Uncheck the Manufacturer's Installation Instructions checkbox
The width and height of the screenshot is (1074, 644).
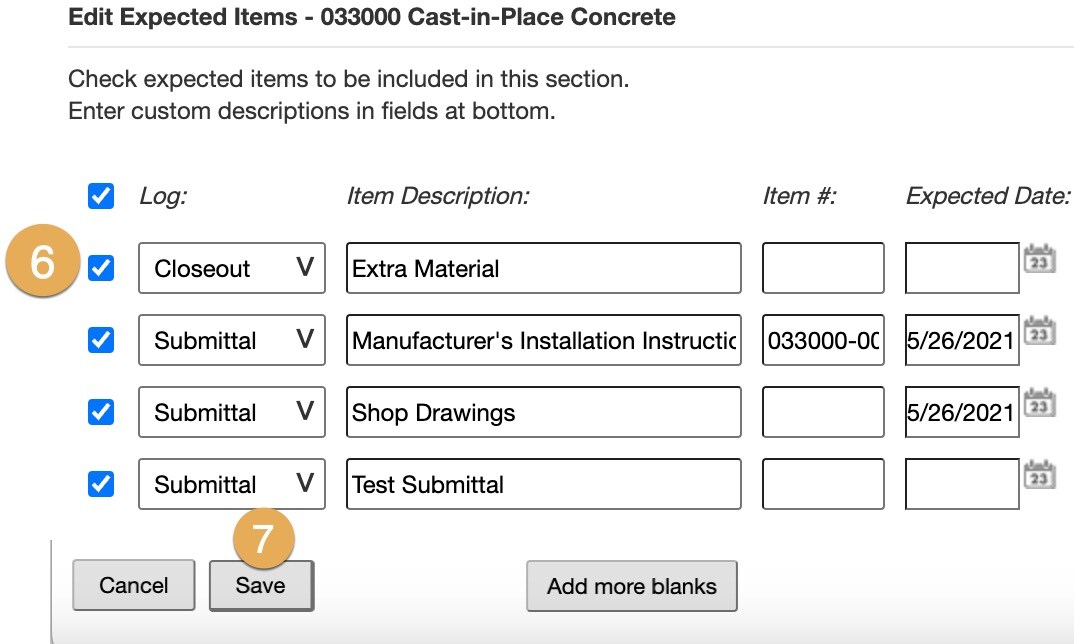101,340
